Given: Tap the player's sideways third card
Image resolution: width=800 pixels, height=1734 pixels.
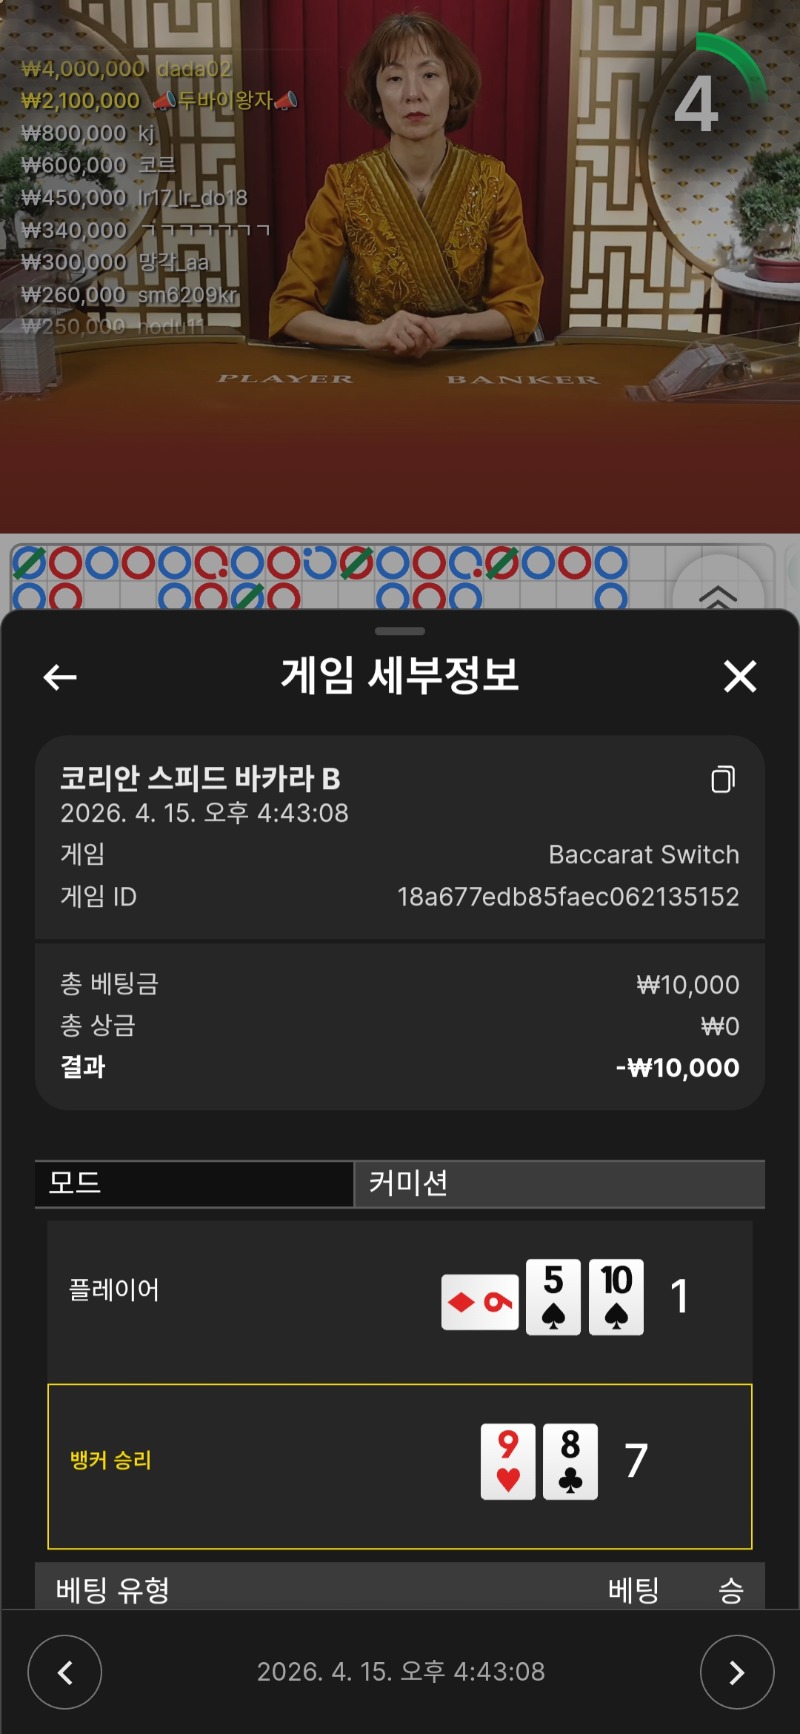Looking at the screenshot, I should click(x=480, y=1302).
